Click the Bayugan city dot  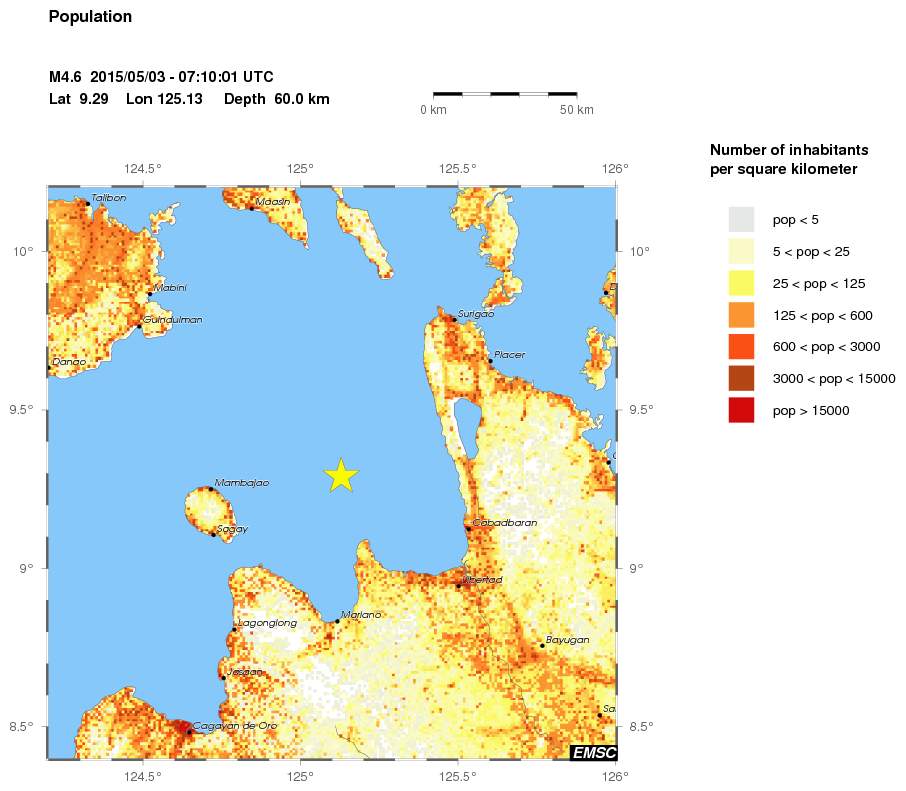click(x=542, y=646)
